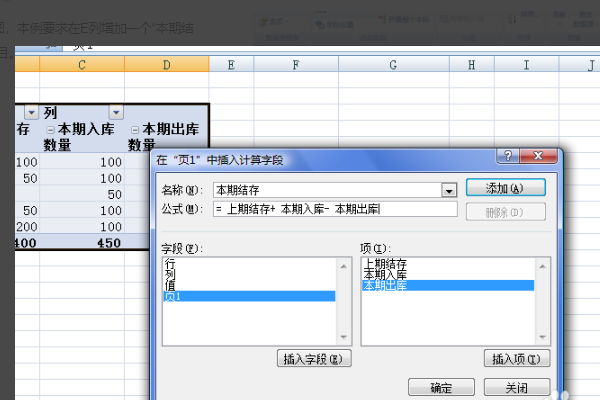Open the row filter dropdown left of 列

coord(30,112)
